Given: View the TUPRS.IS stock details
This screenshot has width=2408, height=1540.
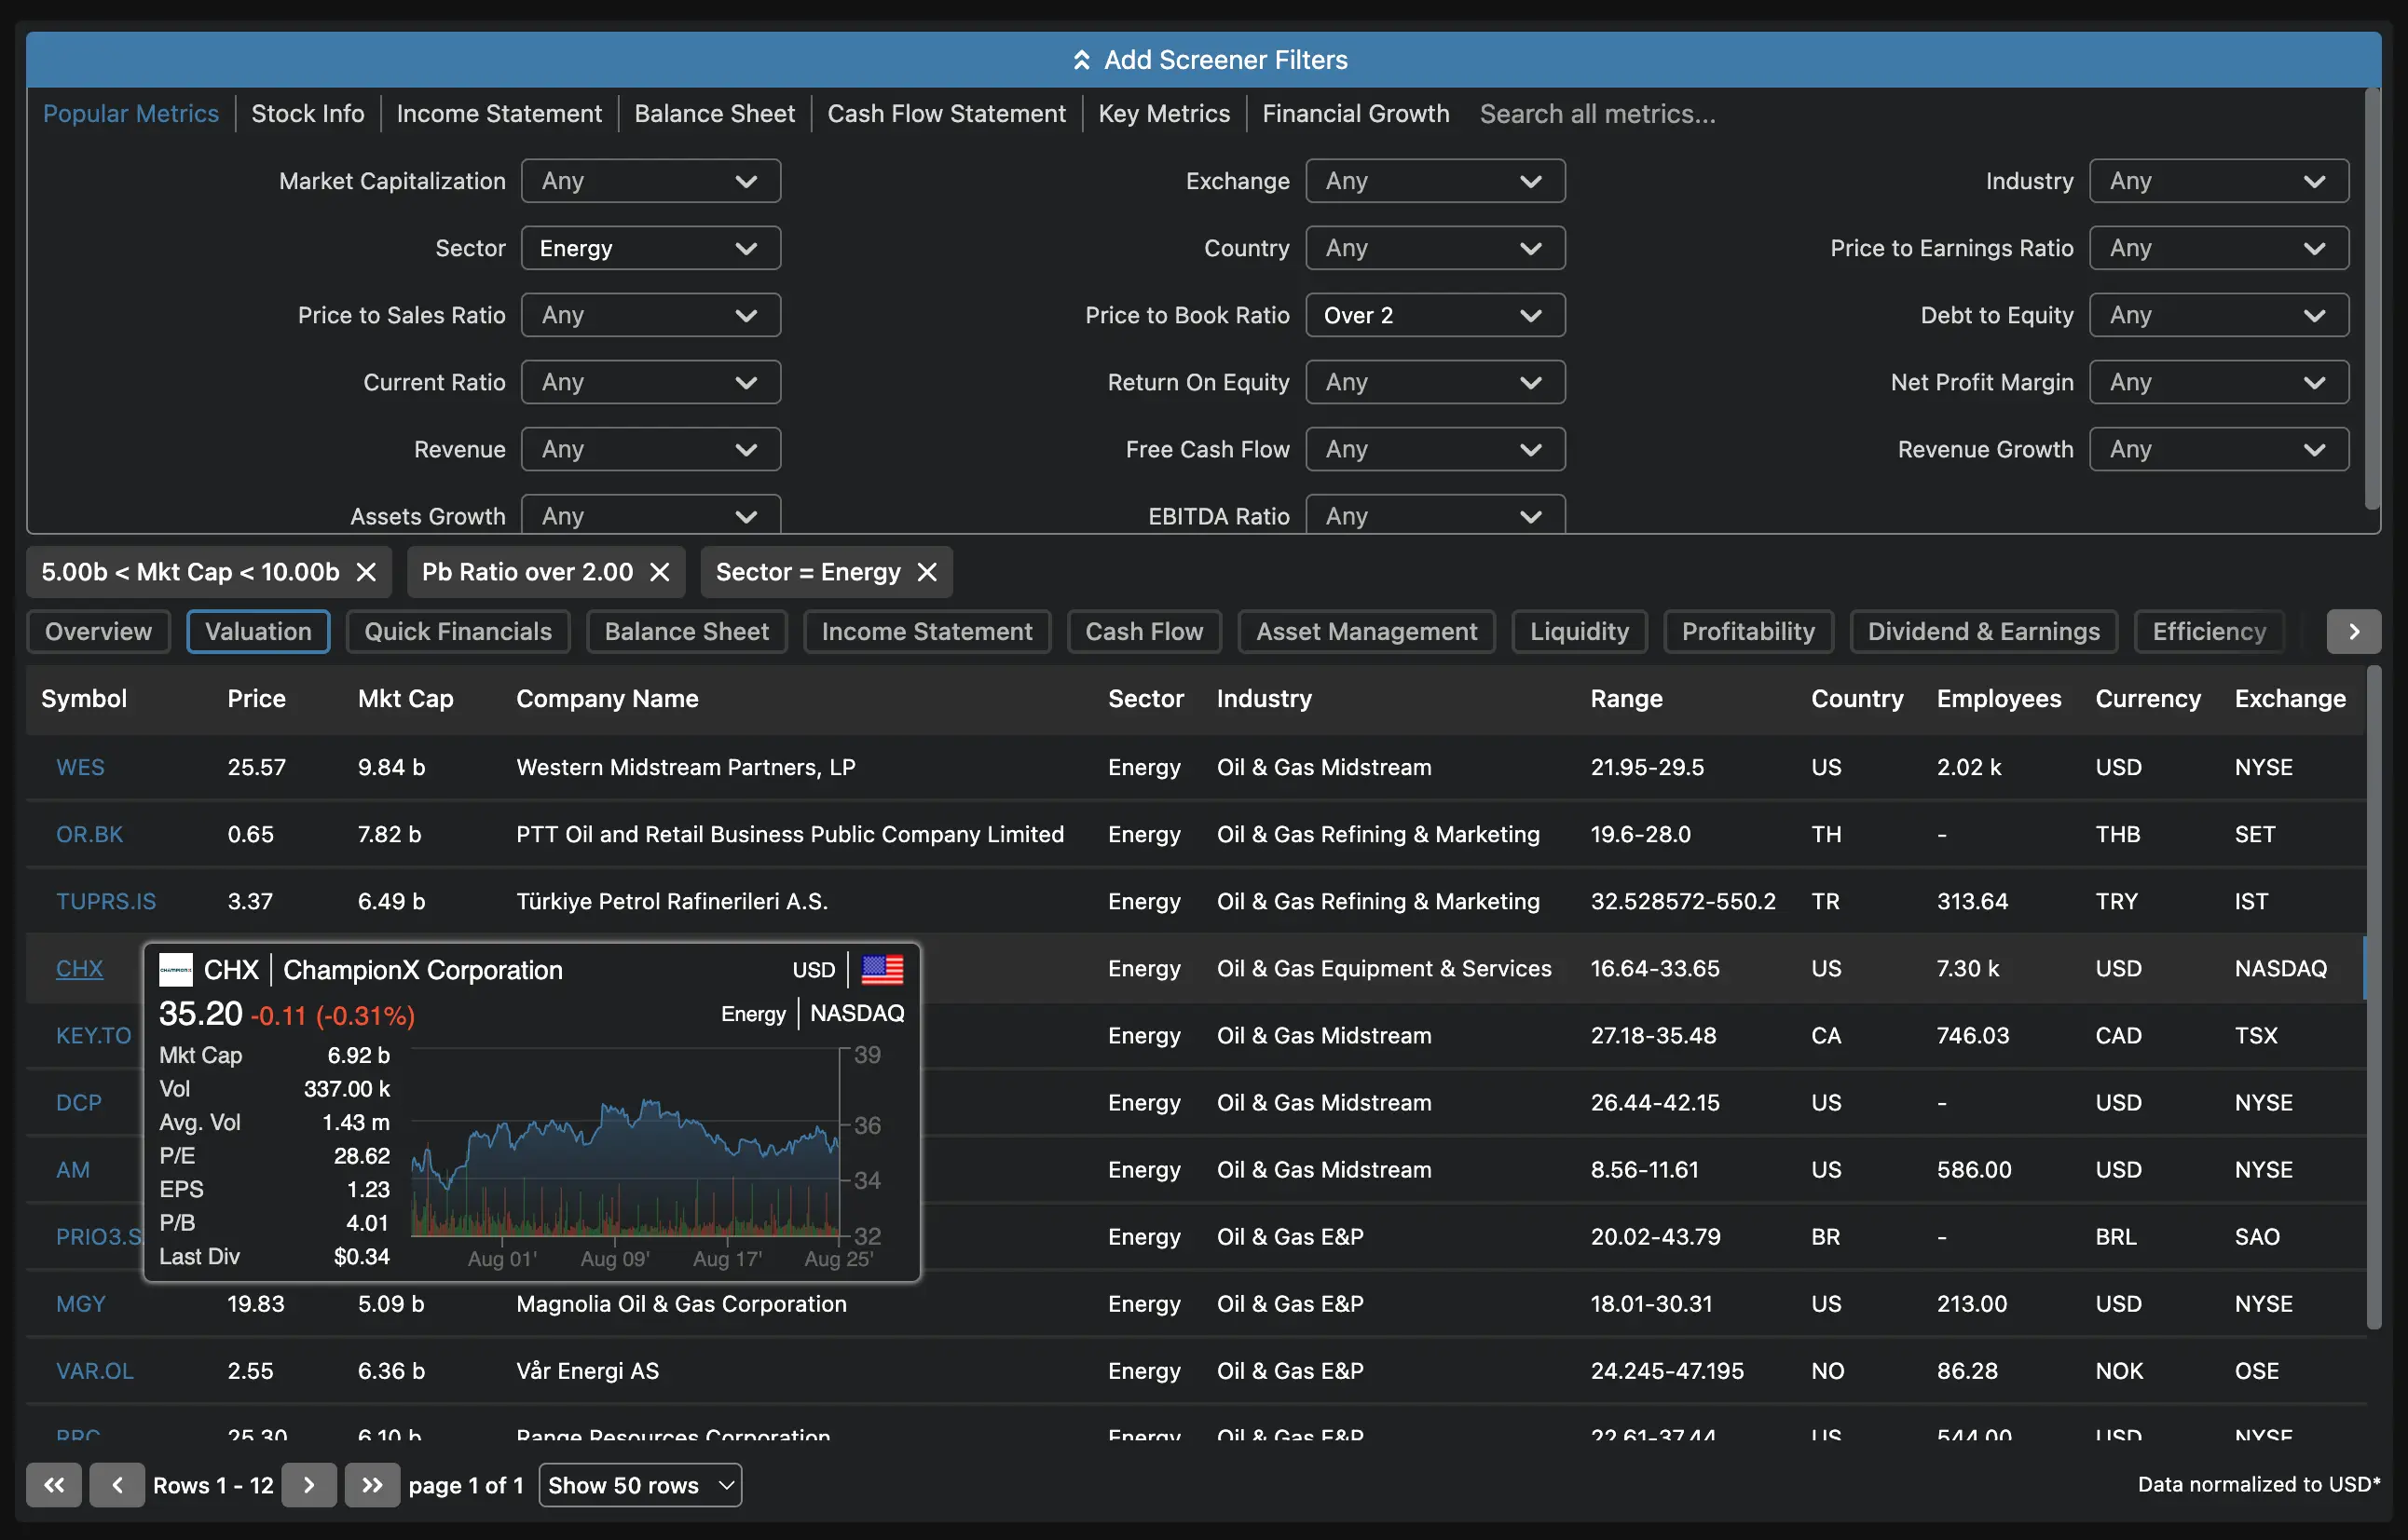Looking at the screenshot, I should point(106,900).
